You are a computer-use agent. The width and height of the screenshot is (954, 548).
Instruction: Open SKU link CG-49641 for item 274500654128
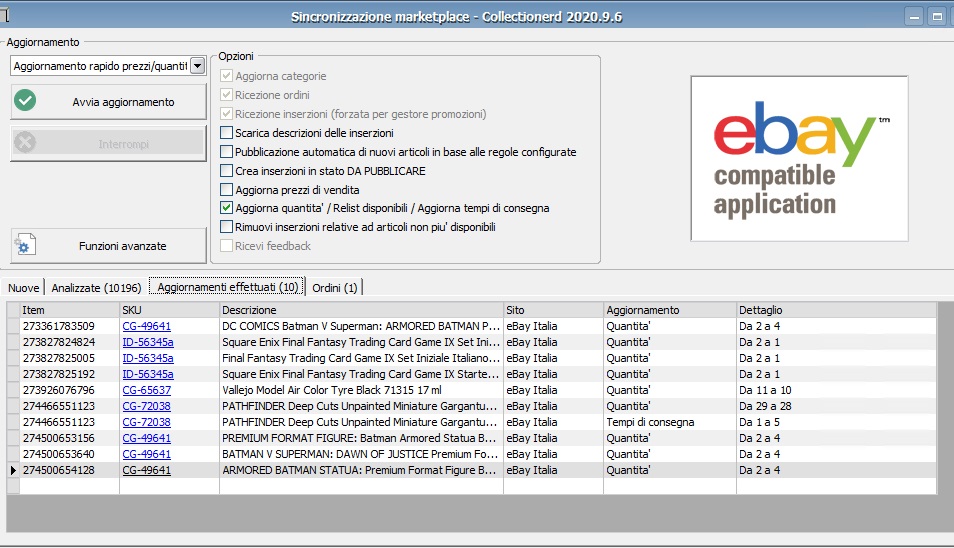click(x=147, y=470)
